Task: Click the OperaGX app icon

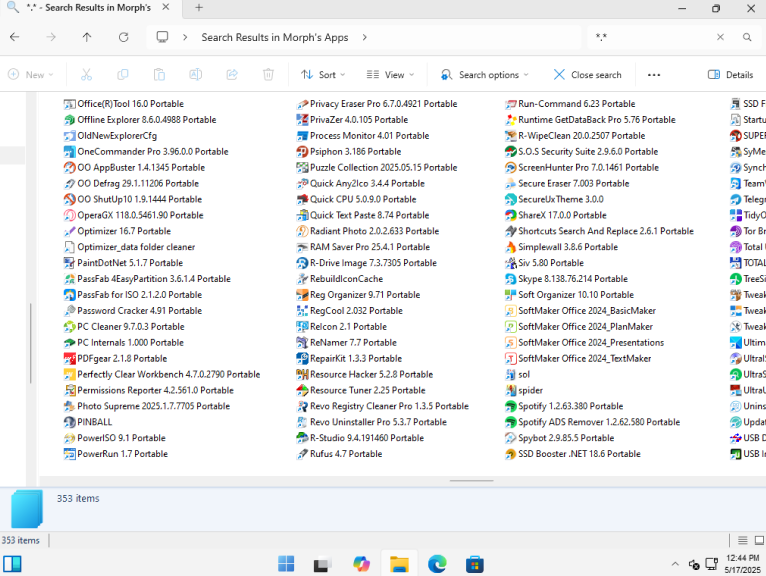Action: coord(69,215)
